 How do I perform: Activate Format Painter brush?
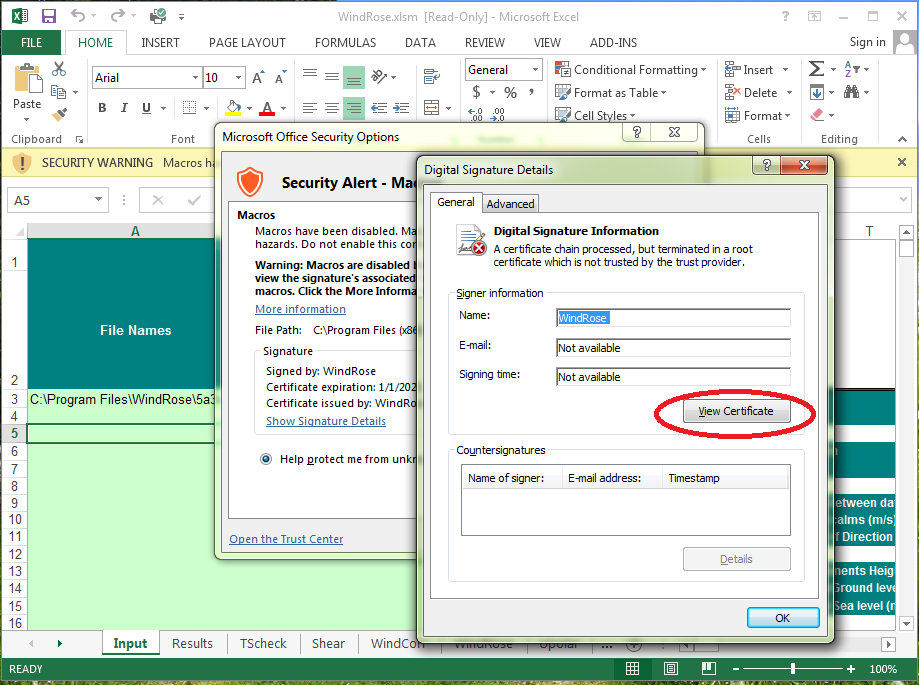59,114
